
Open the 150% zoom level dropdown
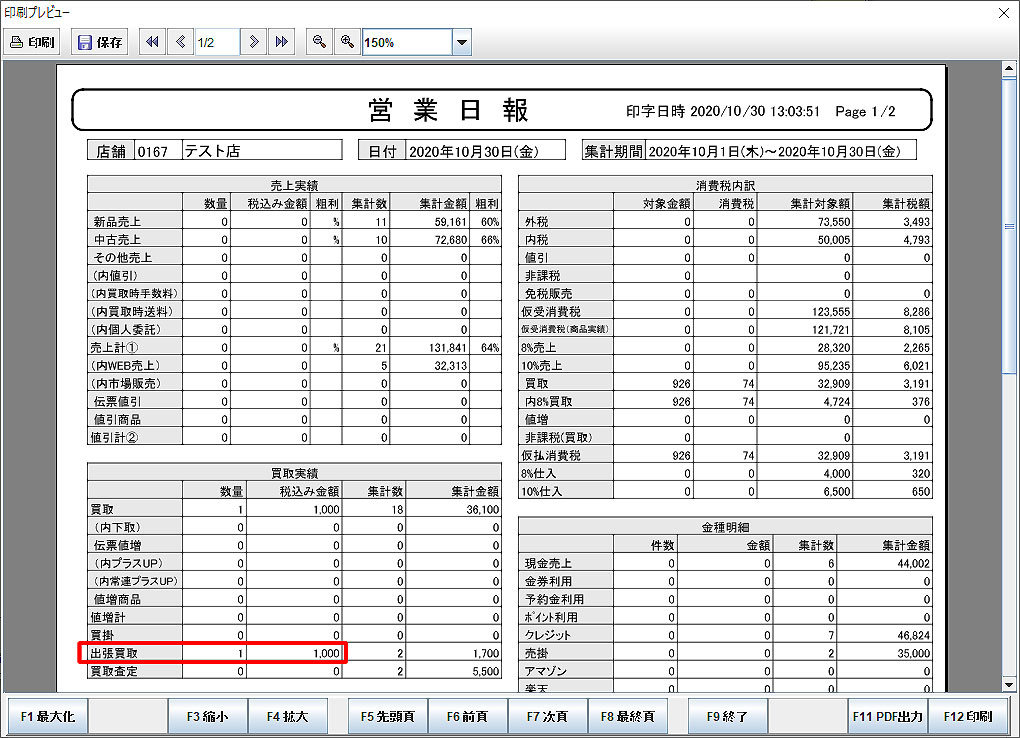pyautogui.click(x=460, y=41)
